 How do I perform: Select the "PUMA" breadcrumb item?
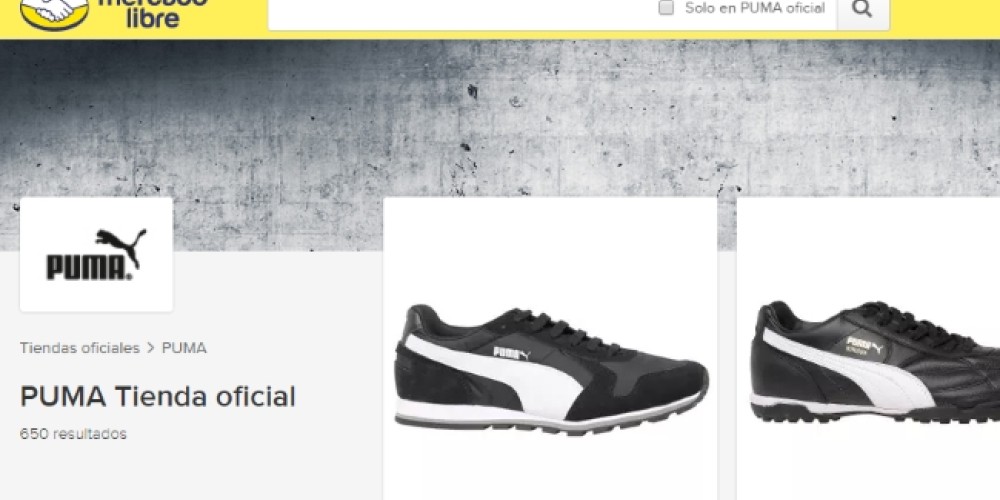[x=184, y=348]
